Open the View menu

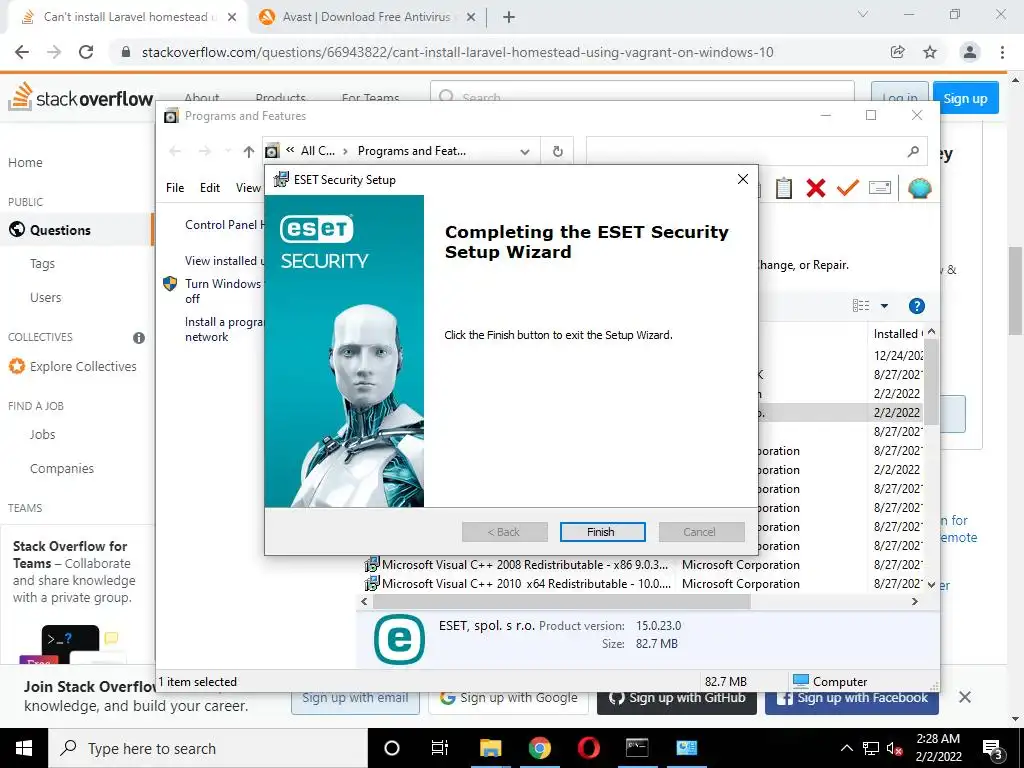pyautogui.click(x=249, y=188)
